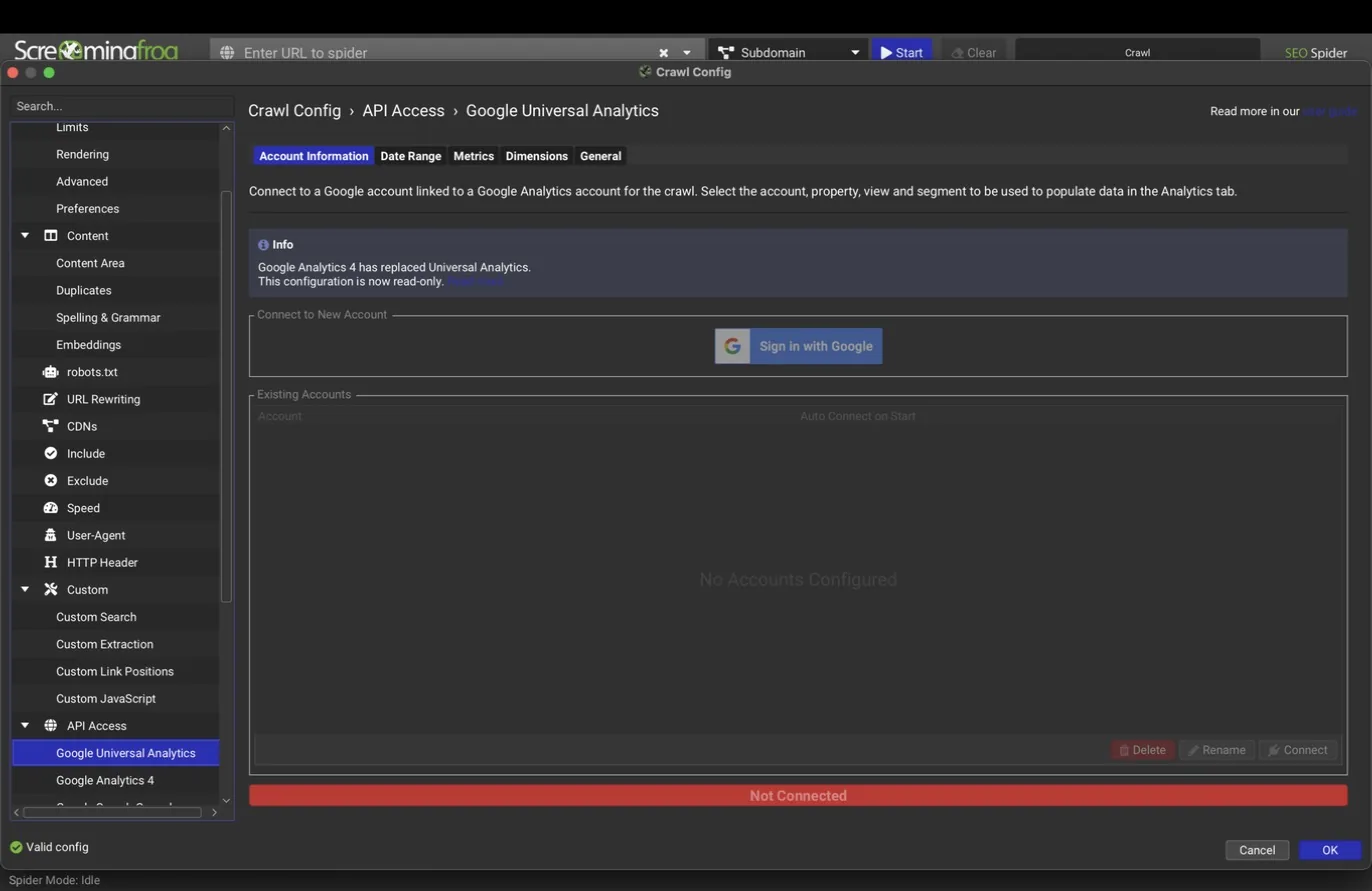Viewport: 1372px width, 891px height.
Task: Open the Subdomain mode dropdown
Action: coord(788,52)
